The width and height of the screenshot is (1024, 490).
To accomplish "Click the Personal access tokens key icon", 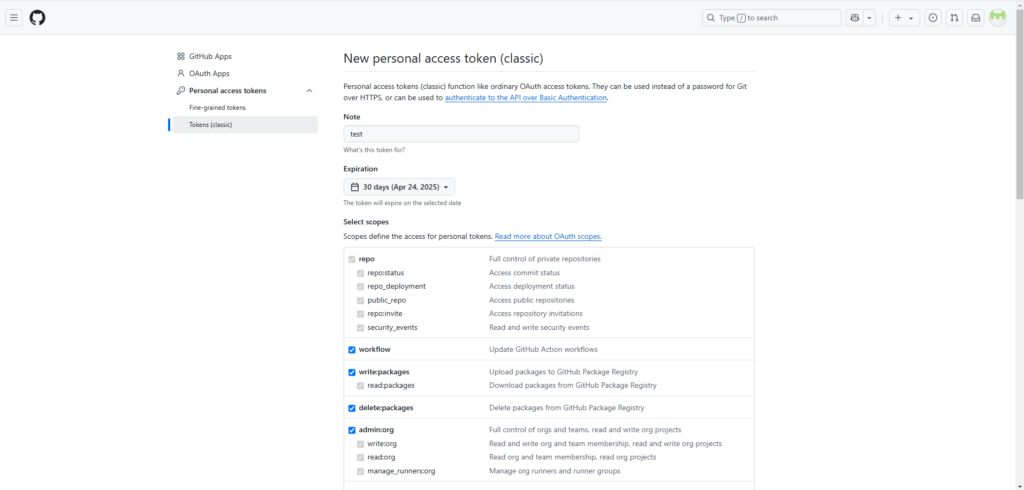I will click(181, 91).
